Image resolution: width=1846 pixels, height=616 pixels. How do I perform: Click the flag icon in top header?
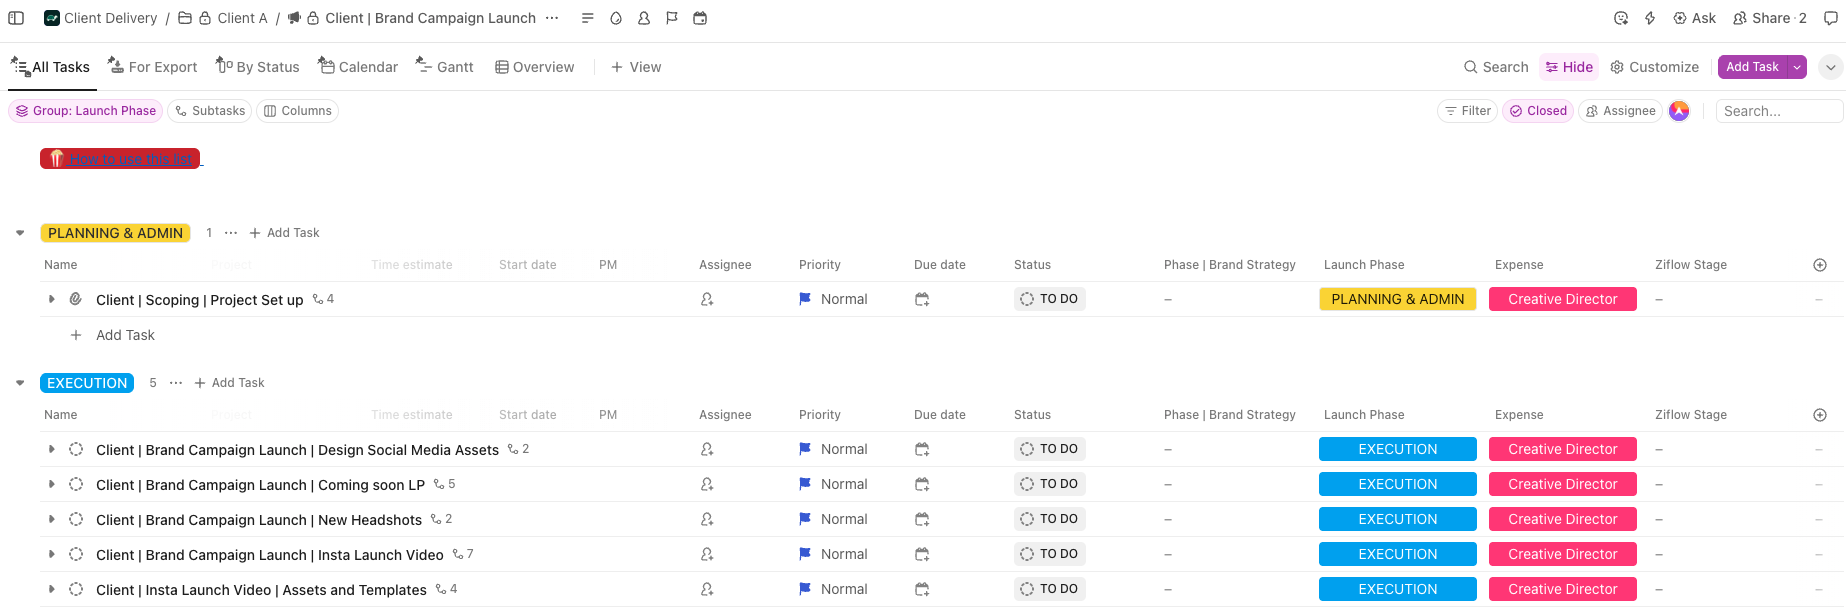[x=672, y=18]
